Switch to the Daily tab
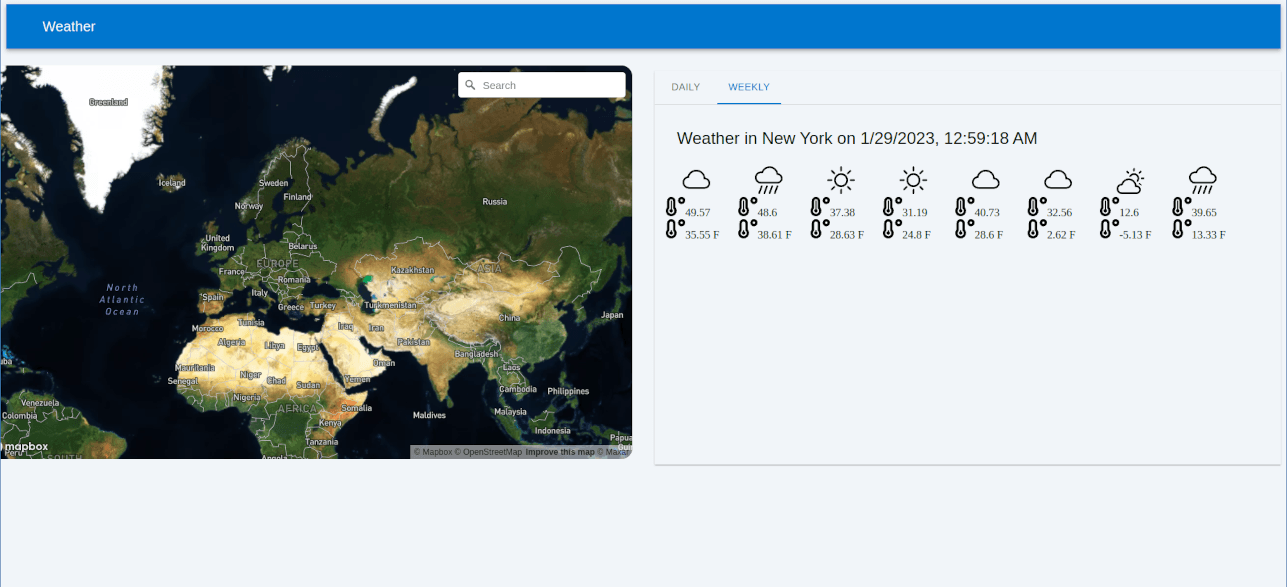The height and width of the screenshot is (587, 1287). coord(685,87)
